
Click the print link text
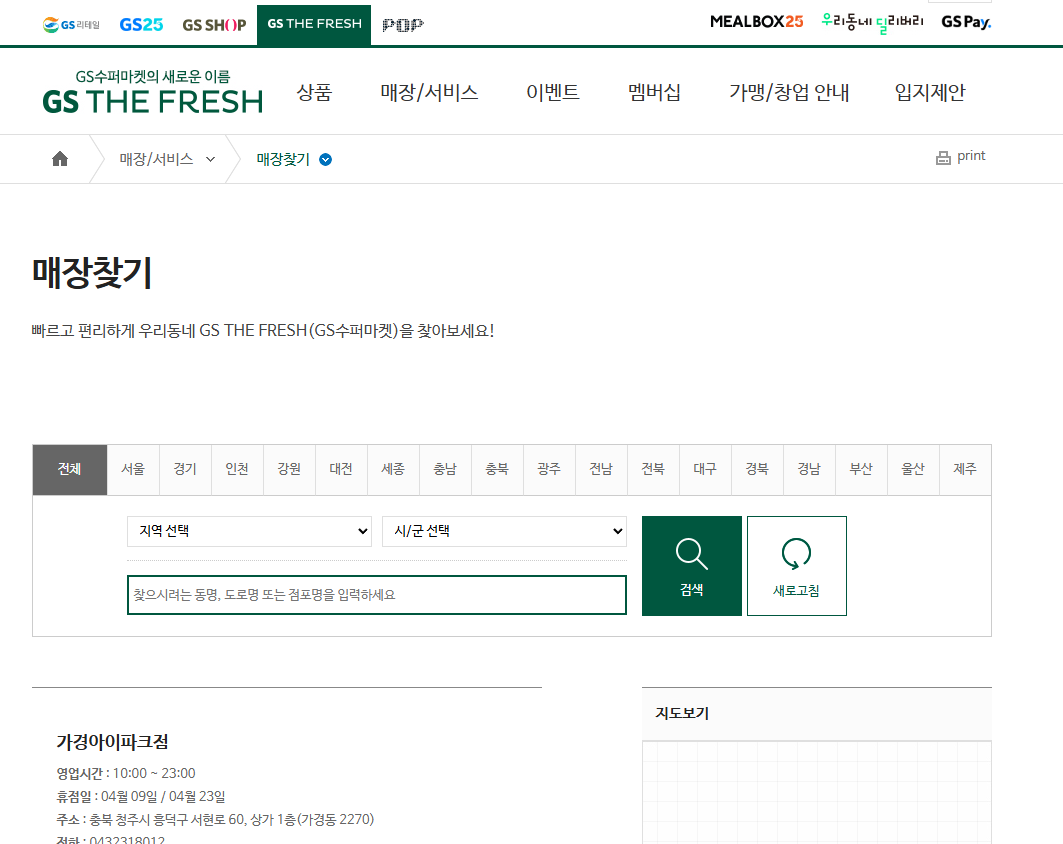pos(971,156)
